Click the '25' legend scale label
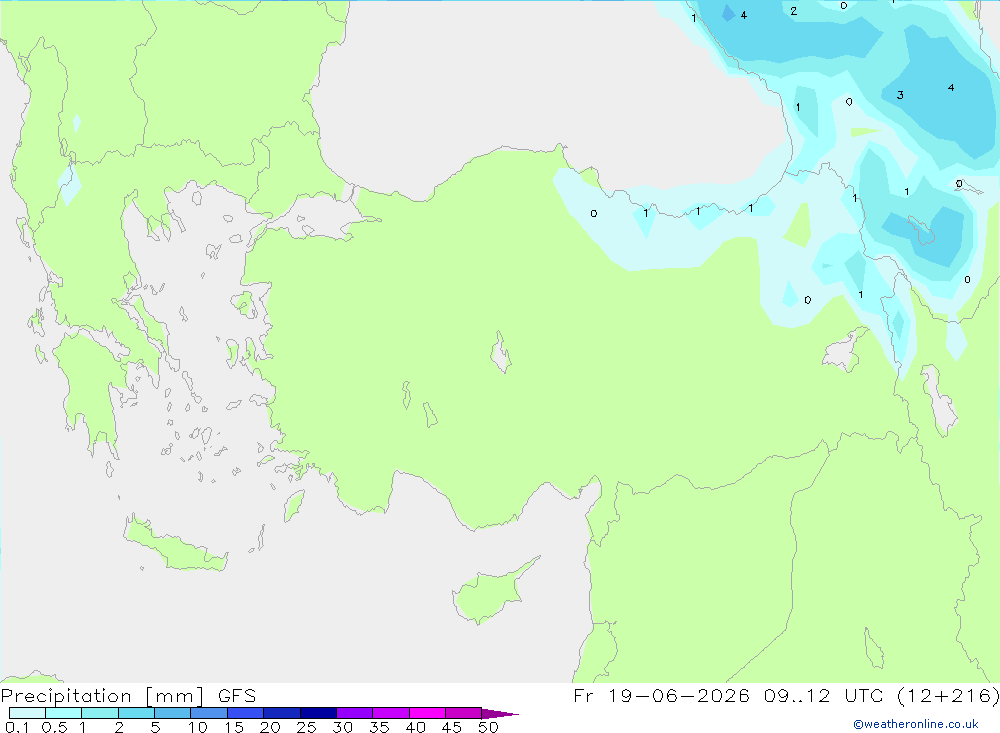Image resolution: width=1000 pixels, height=733 pixels. 307,727
